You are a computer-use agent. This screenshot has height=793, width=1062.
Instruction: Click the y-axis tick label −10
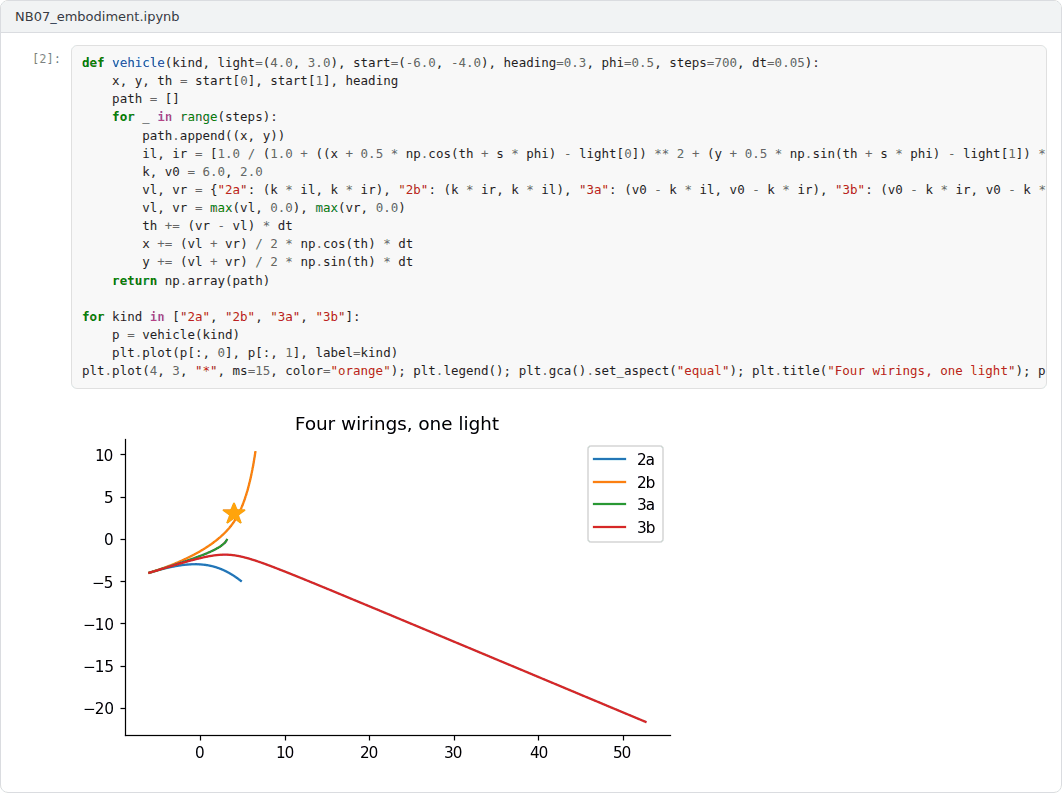click(x=99, y=624)
